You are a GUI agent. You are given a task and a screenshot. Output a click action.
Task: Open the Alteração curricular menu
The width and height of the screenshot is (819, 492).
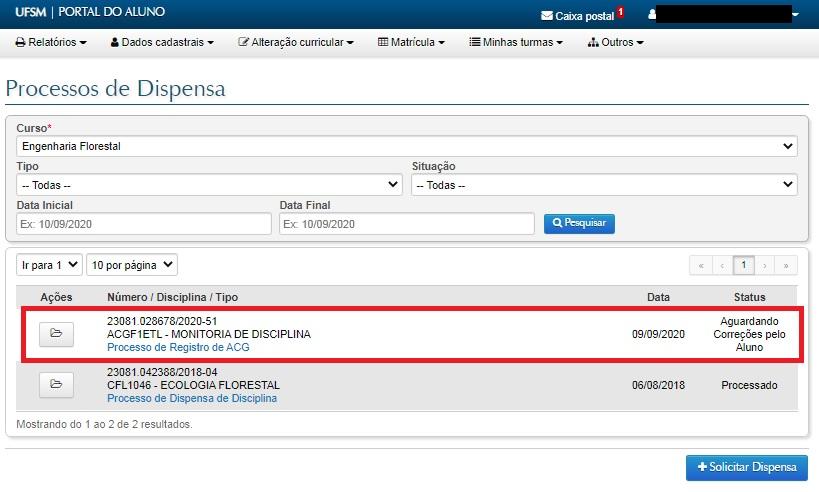295,42
